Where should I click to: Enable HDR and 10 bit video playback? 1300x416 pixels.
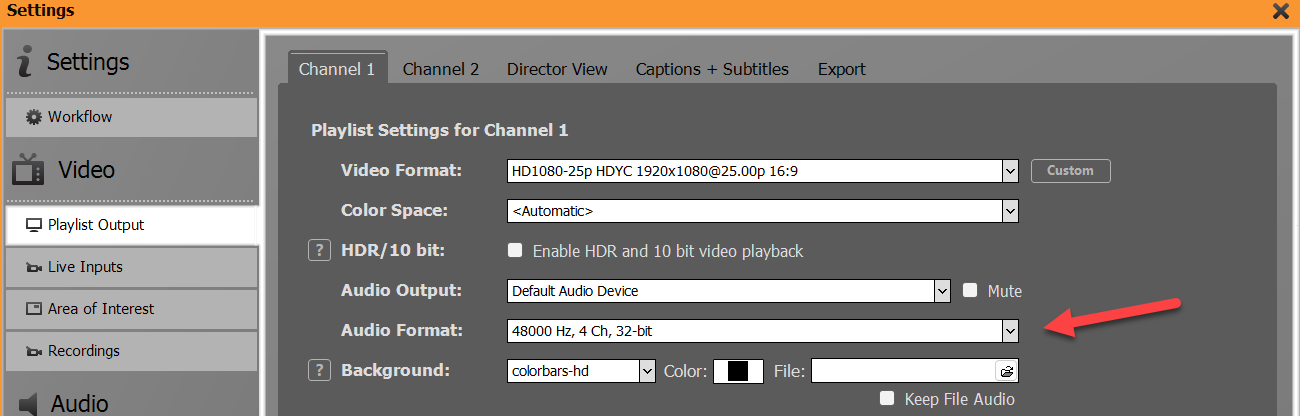click(x=516, y=251)
